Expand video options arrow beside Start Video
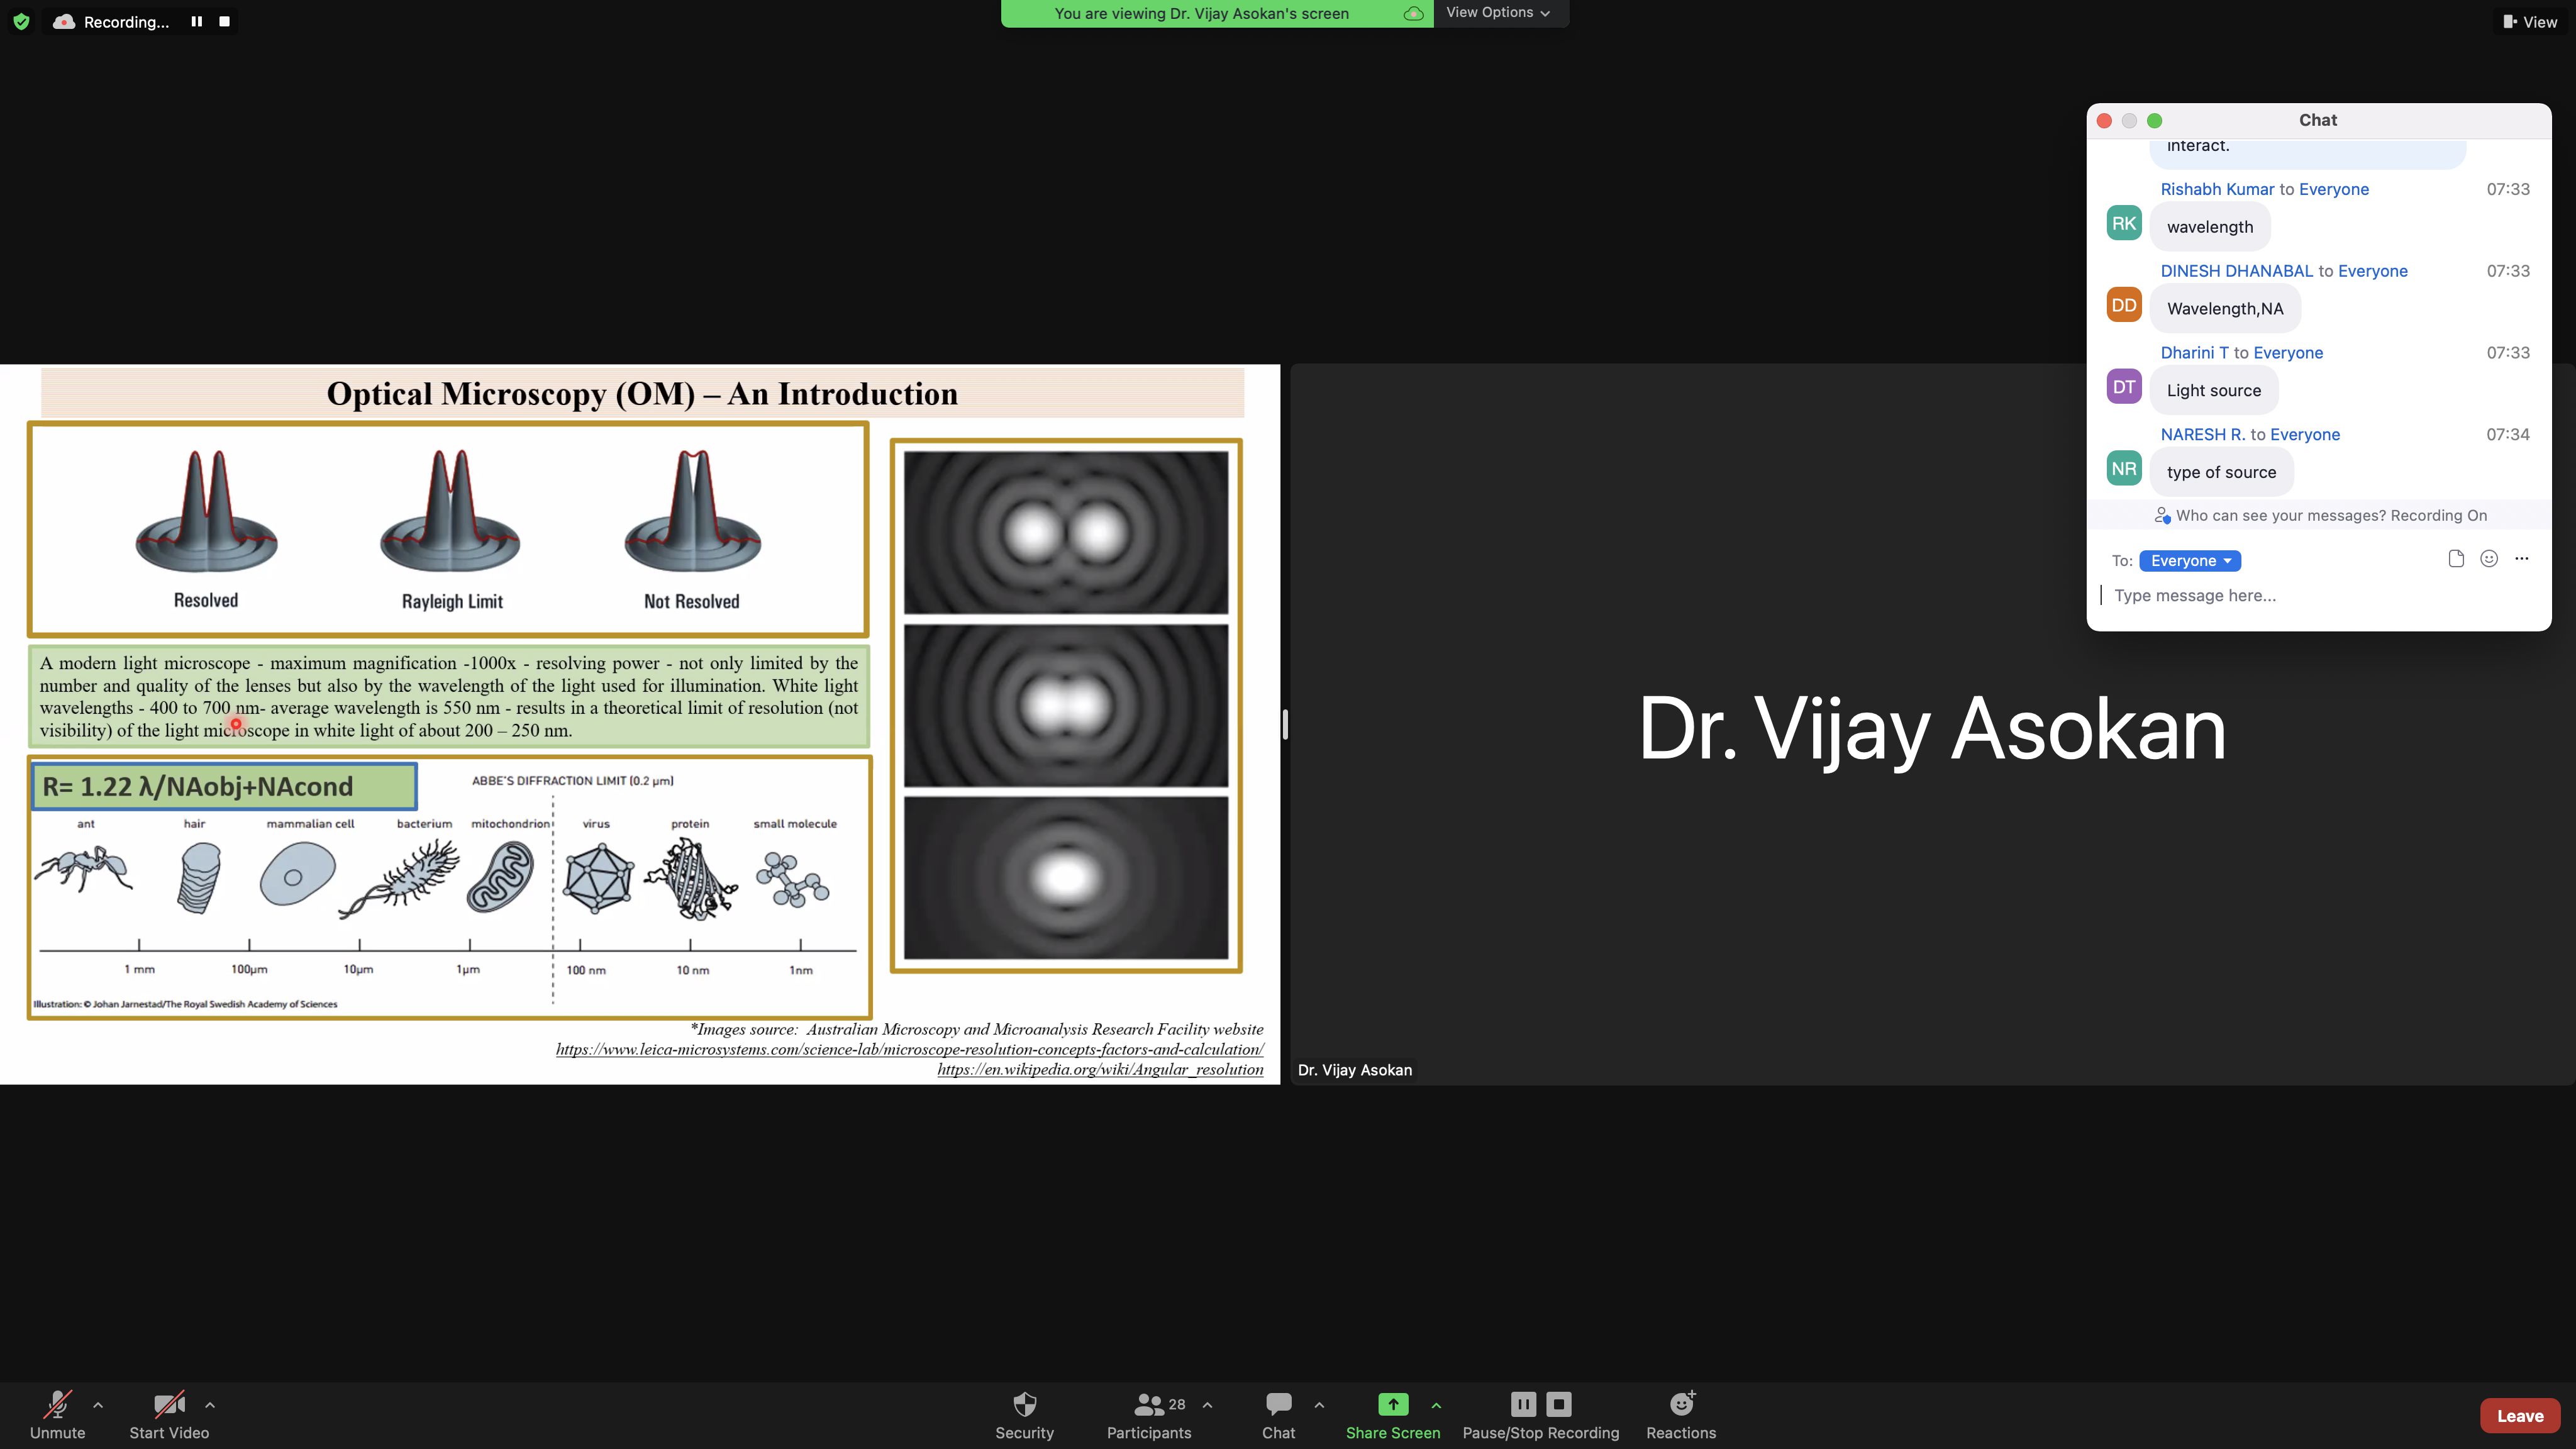Screen dimensions: 2576x1449 [x=210, y=1404]
